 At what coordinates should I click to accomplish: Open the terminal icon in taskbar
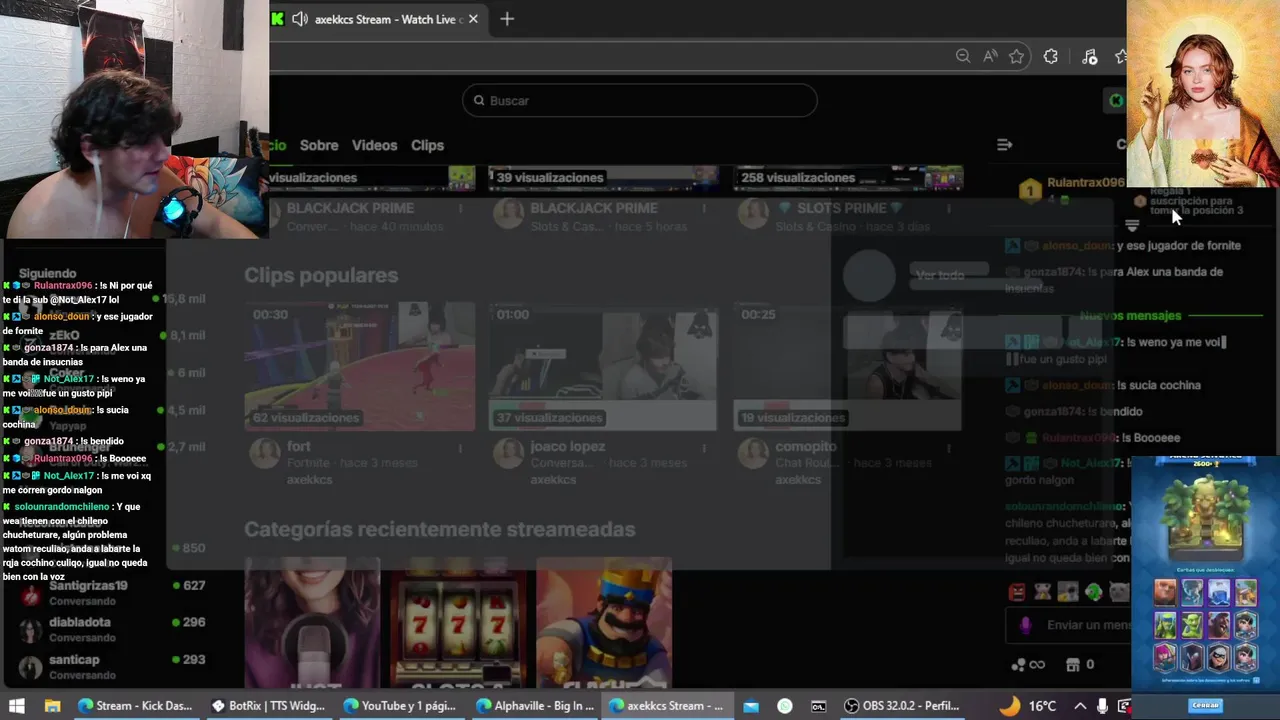point(818,705)
